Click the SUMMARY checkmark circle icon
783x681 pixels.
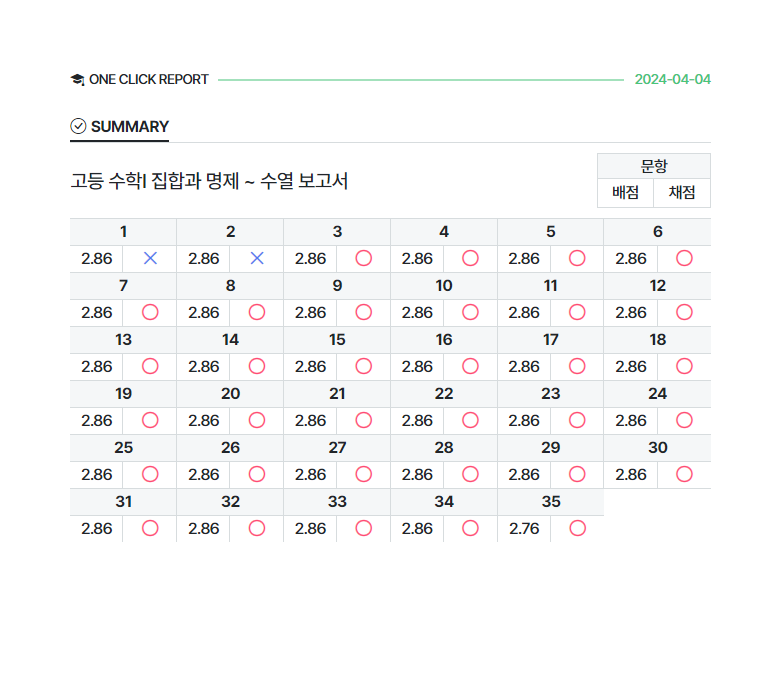(78, 126)
